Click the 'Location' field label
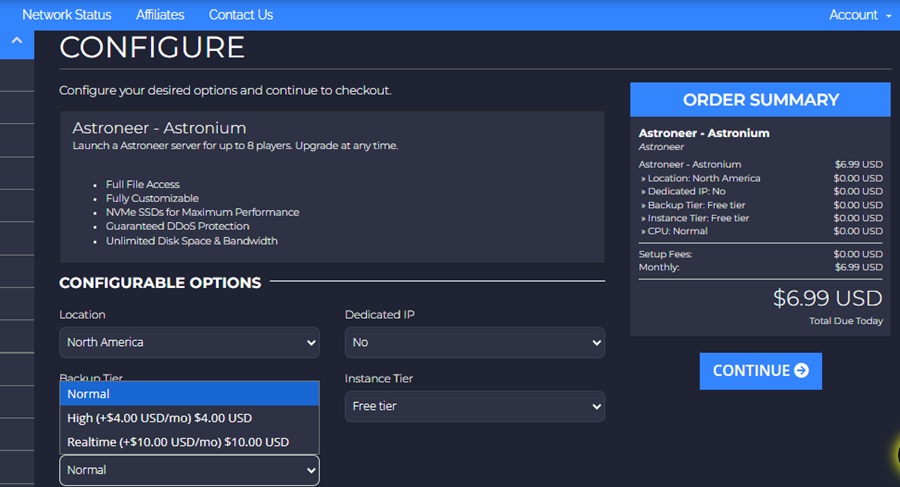900x487 pixels. 82,315
